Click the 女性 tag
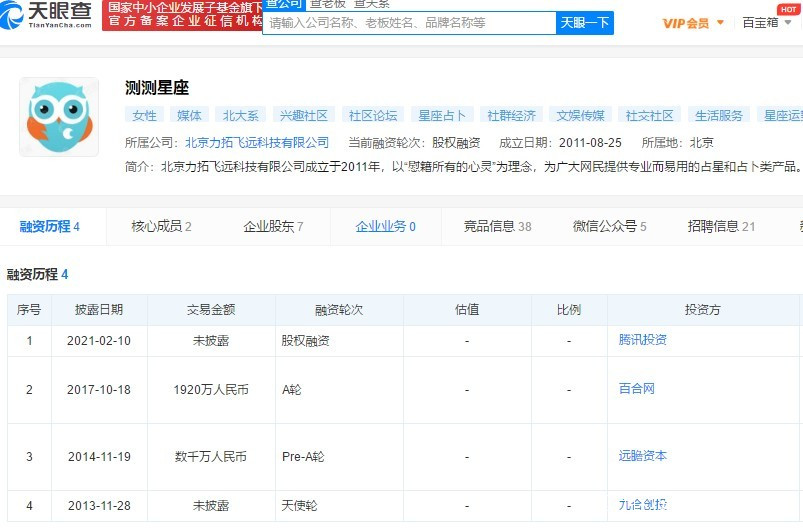Image resolution: width=803 pixels, height=528 pixels. [144, 115]
